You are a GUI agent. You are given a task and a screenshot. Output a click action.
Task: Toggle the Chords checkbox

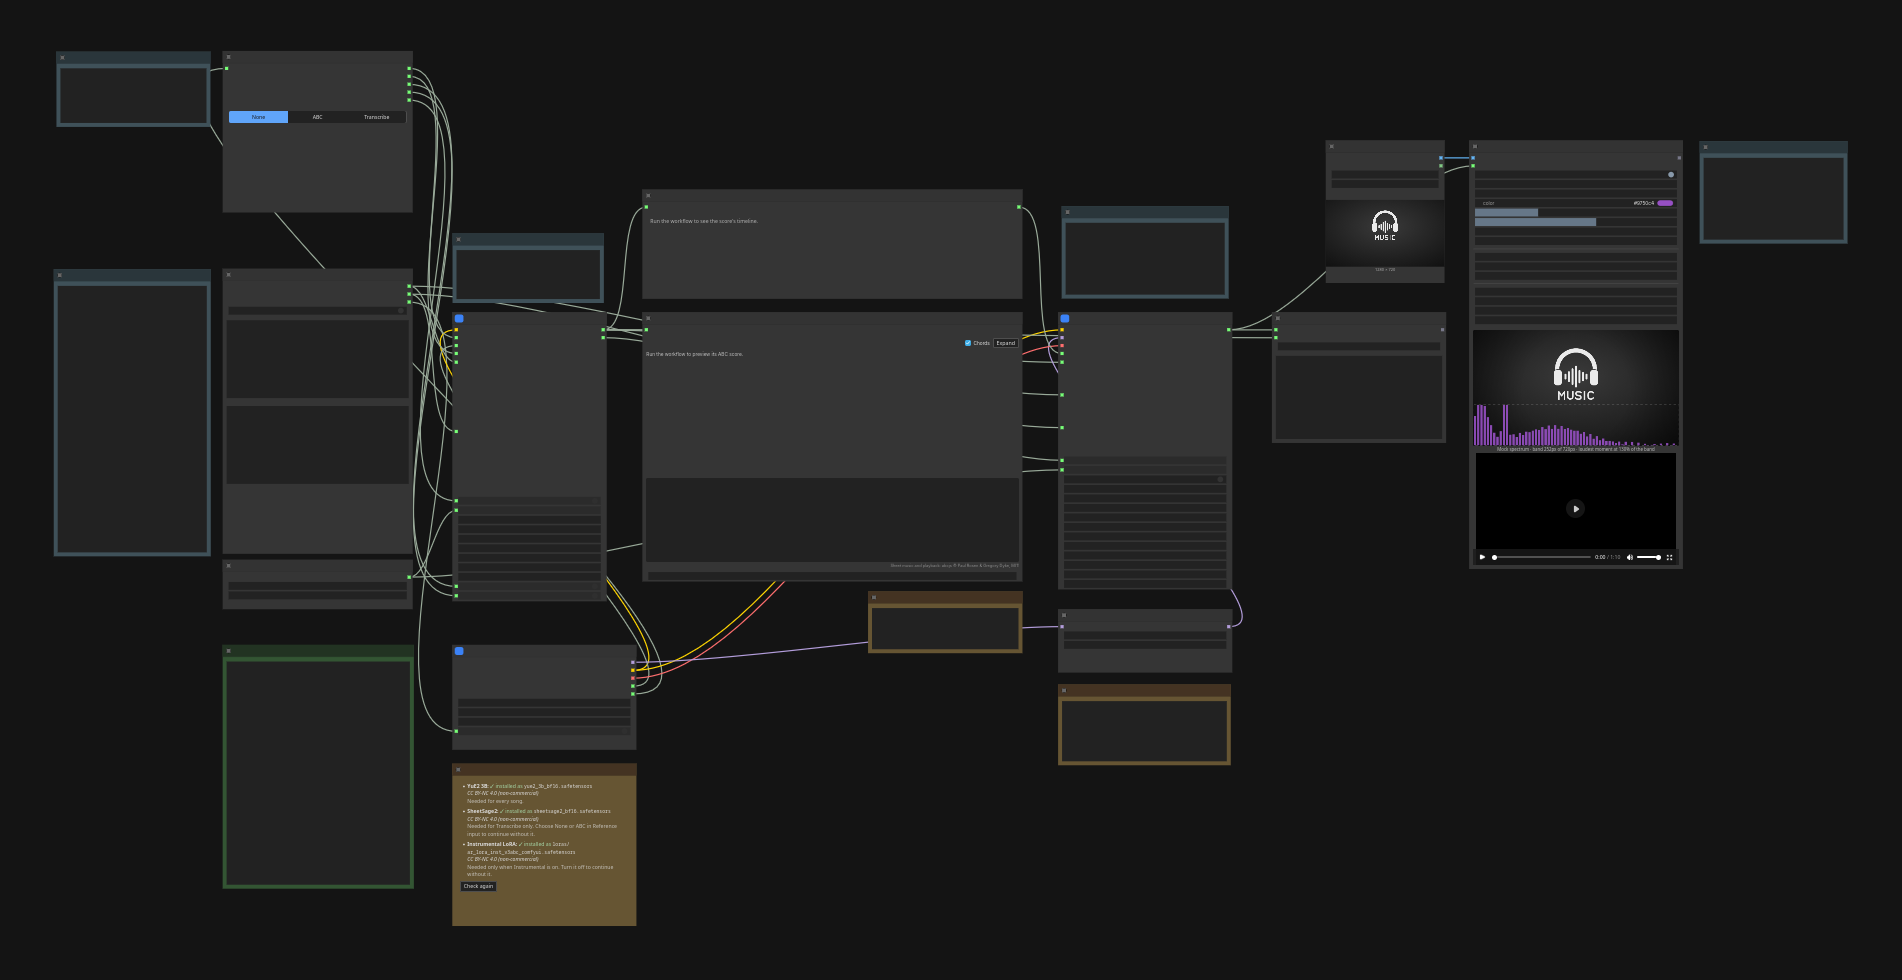(968, 343)
